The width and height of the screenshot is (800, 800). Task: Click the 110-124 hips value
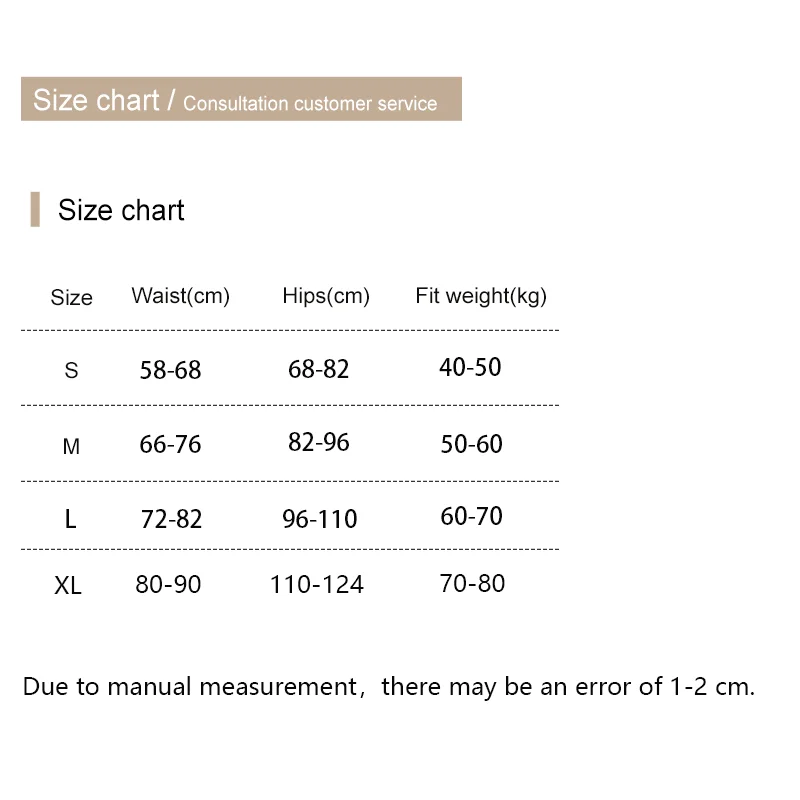point(316,584)
